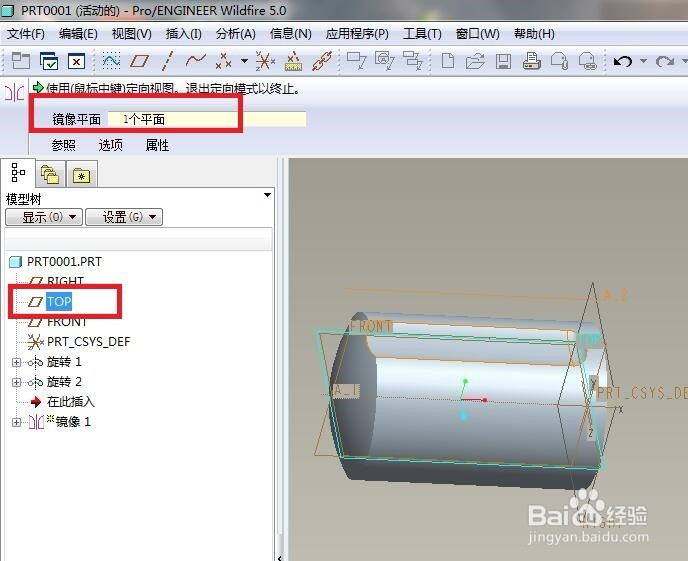Viewport: 688px width, 561px height.
Task: Click the close window toolbar icon
Action: click(76, 61)
